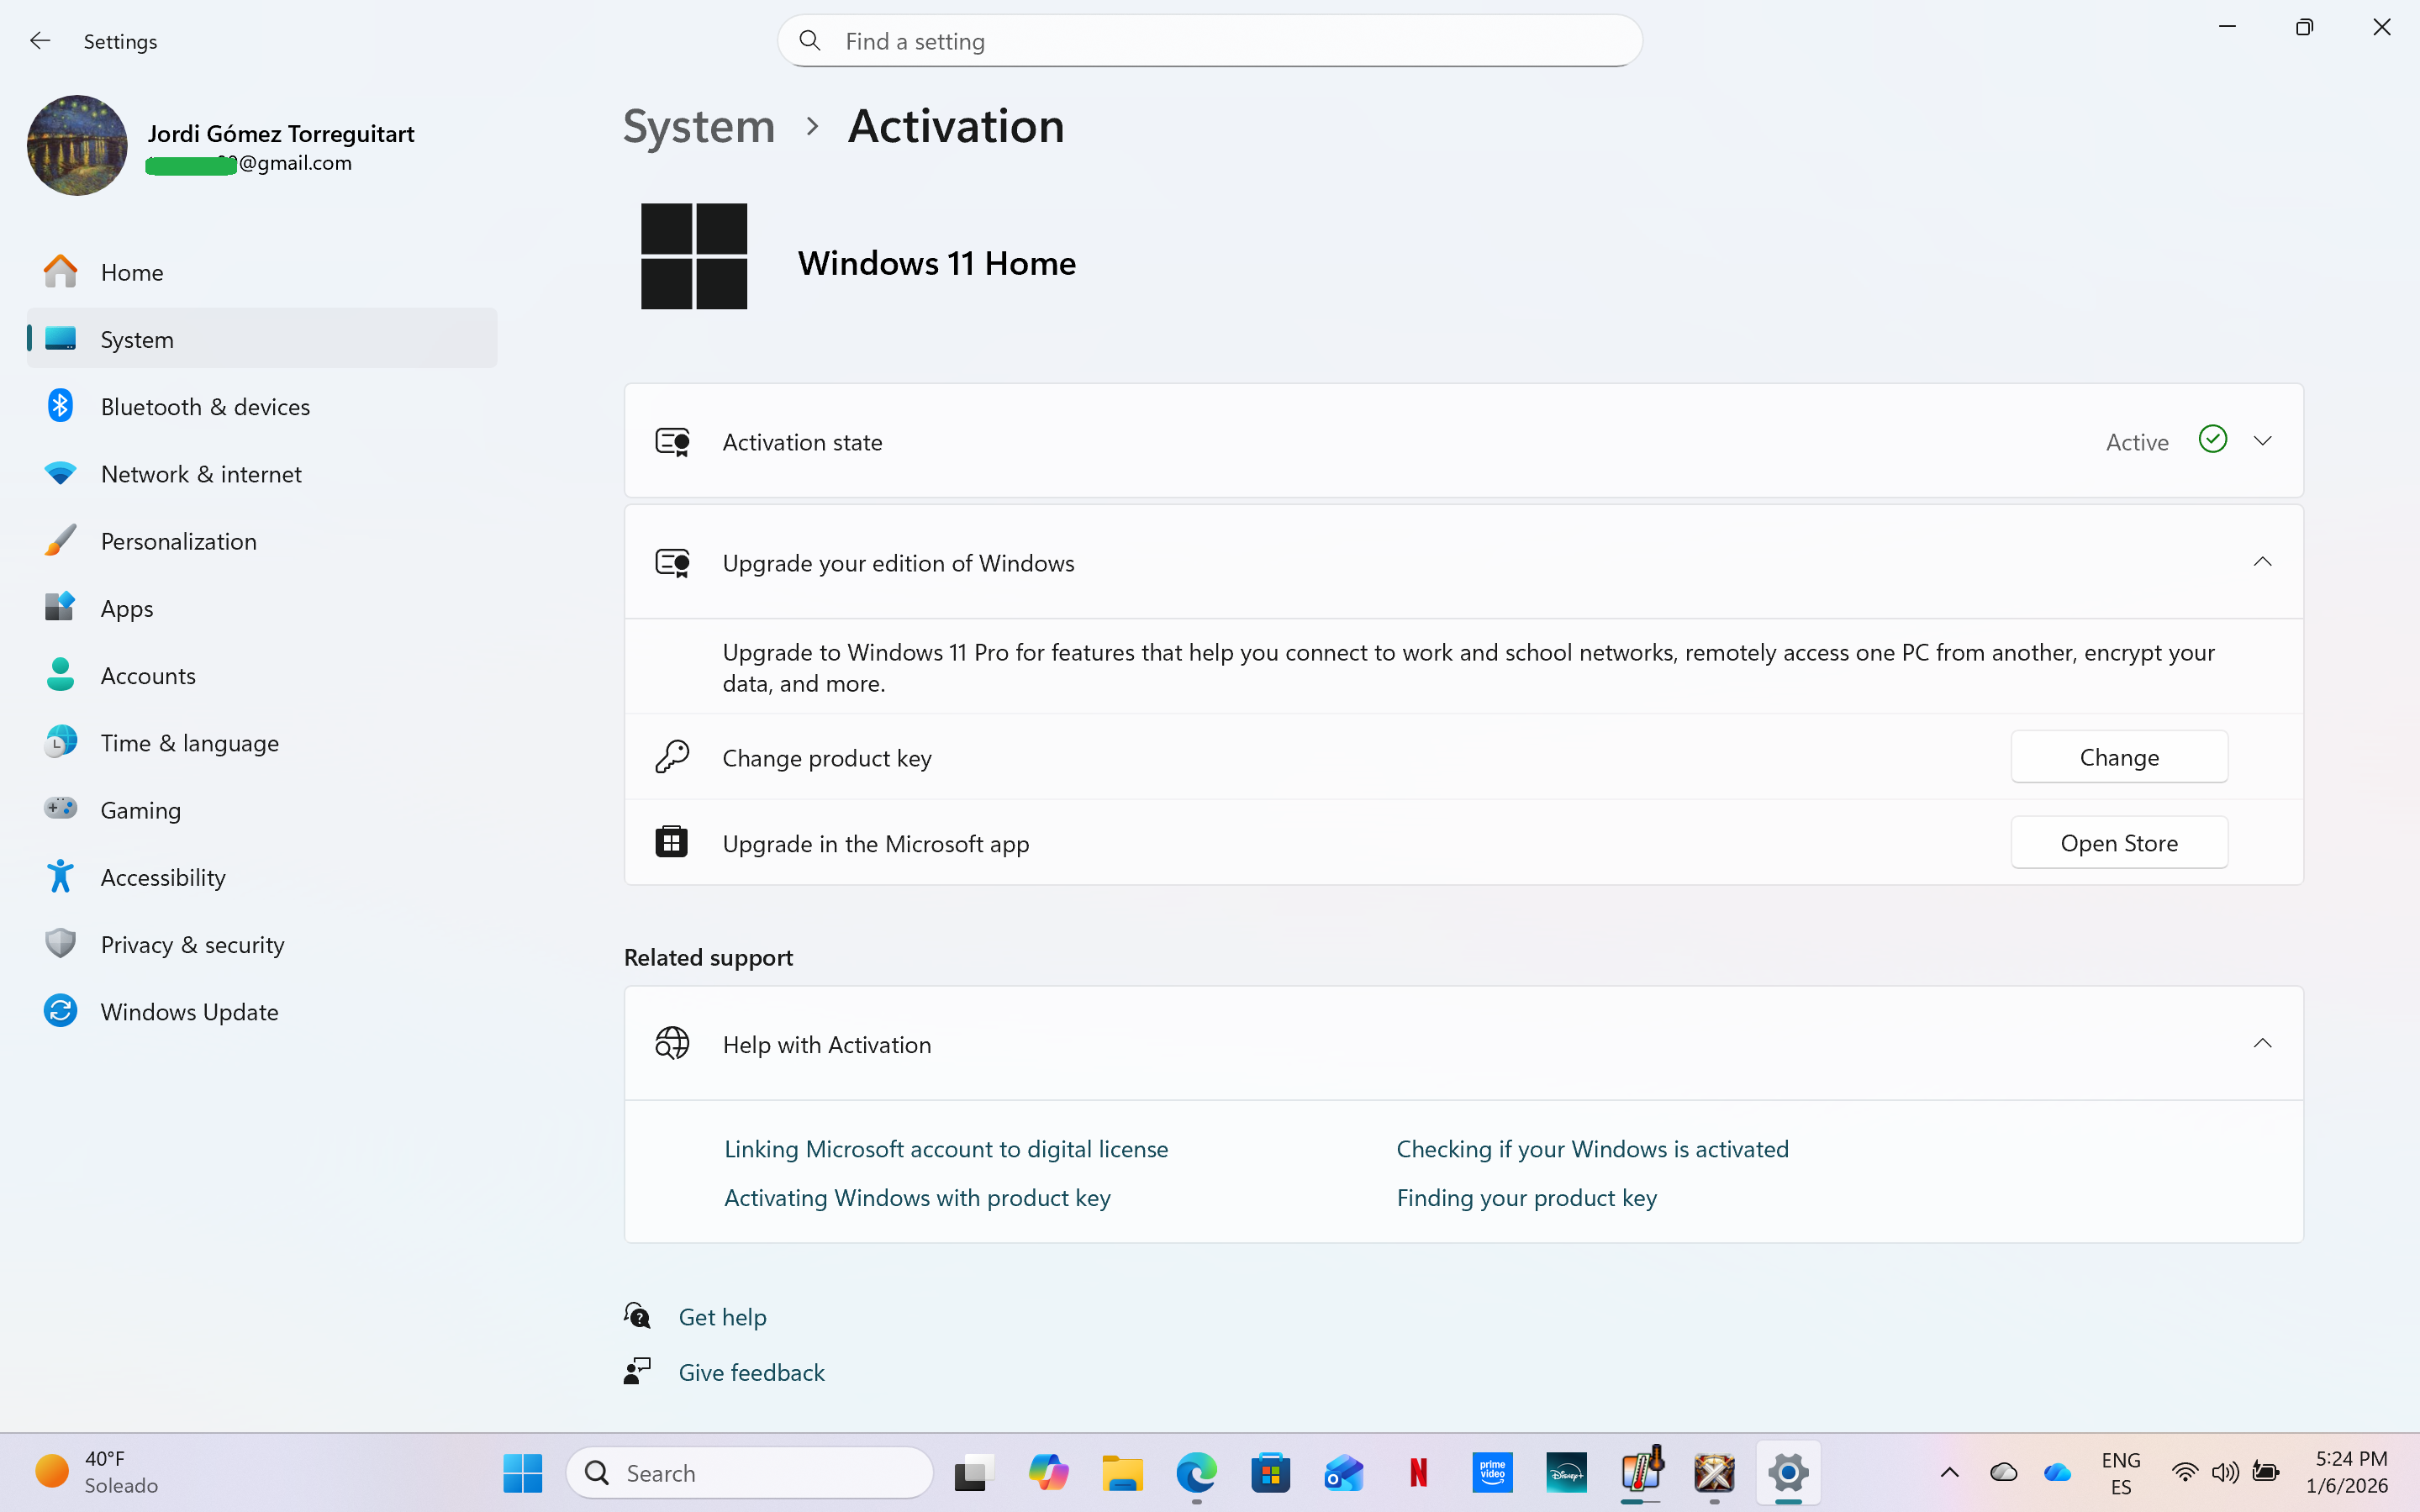This screenshot has width=2420, height=1512.
Task: Open the weather widget showing 40°F
Action: point(97,1472)
